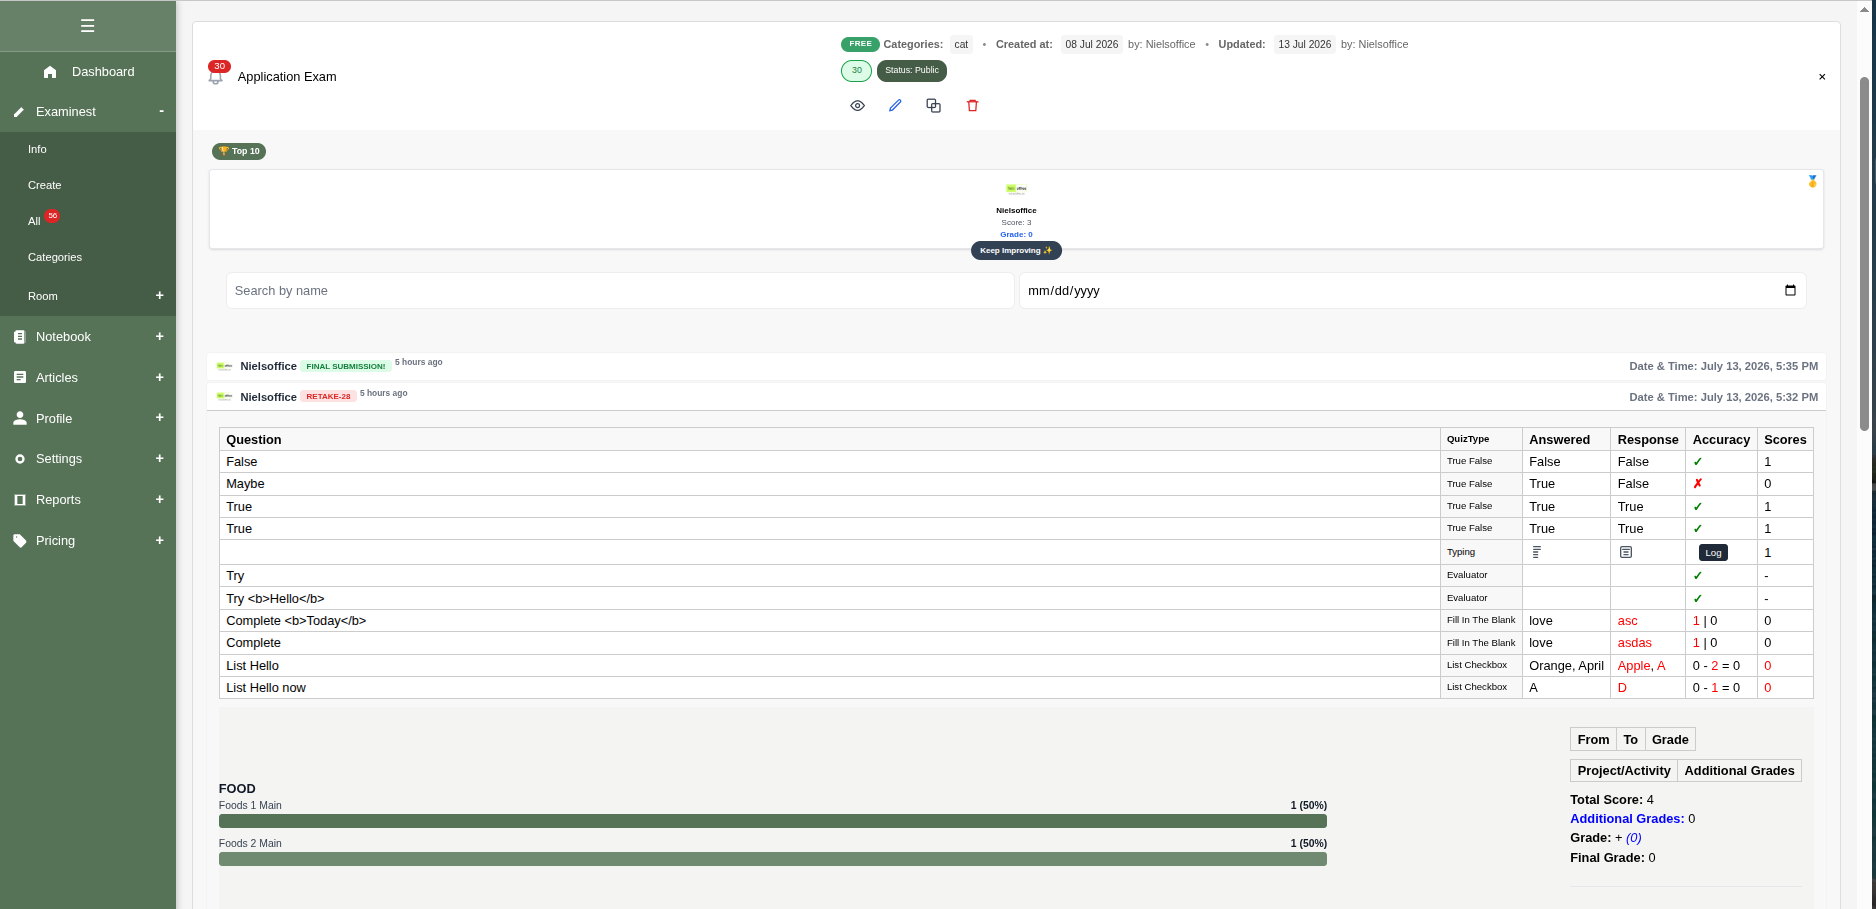View the Typing row's answered text icon
This screenshot has height=909, width=1876.
[x=1537, y=552]
